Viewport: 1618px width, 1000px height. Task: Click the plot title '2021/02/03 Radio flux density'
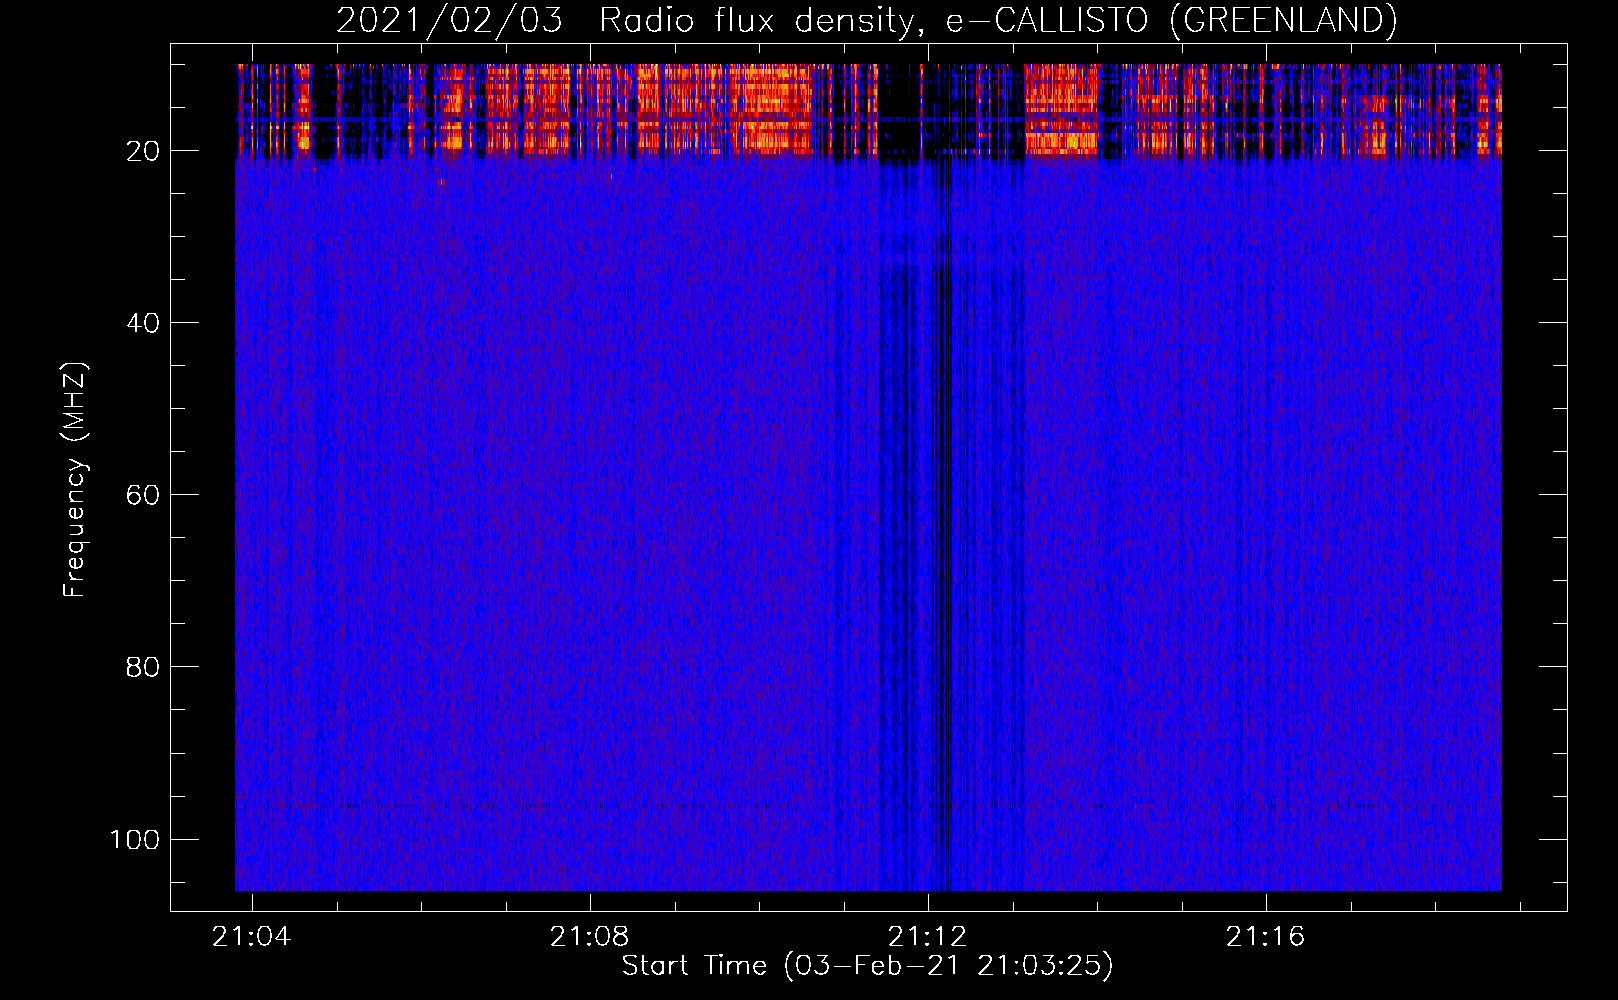[866, 20]
